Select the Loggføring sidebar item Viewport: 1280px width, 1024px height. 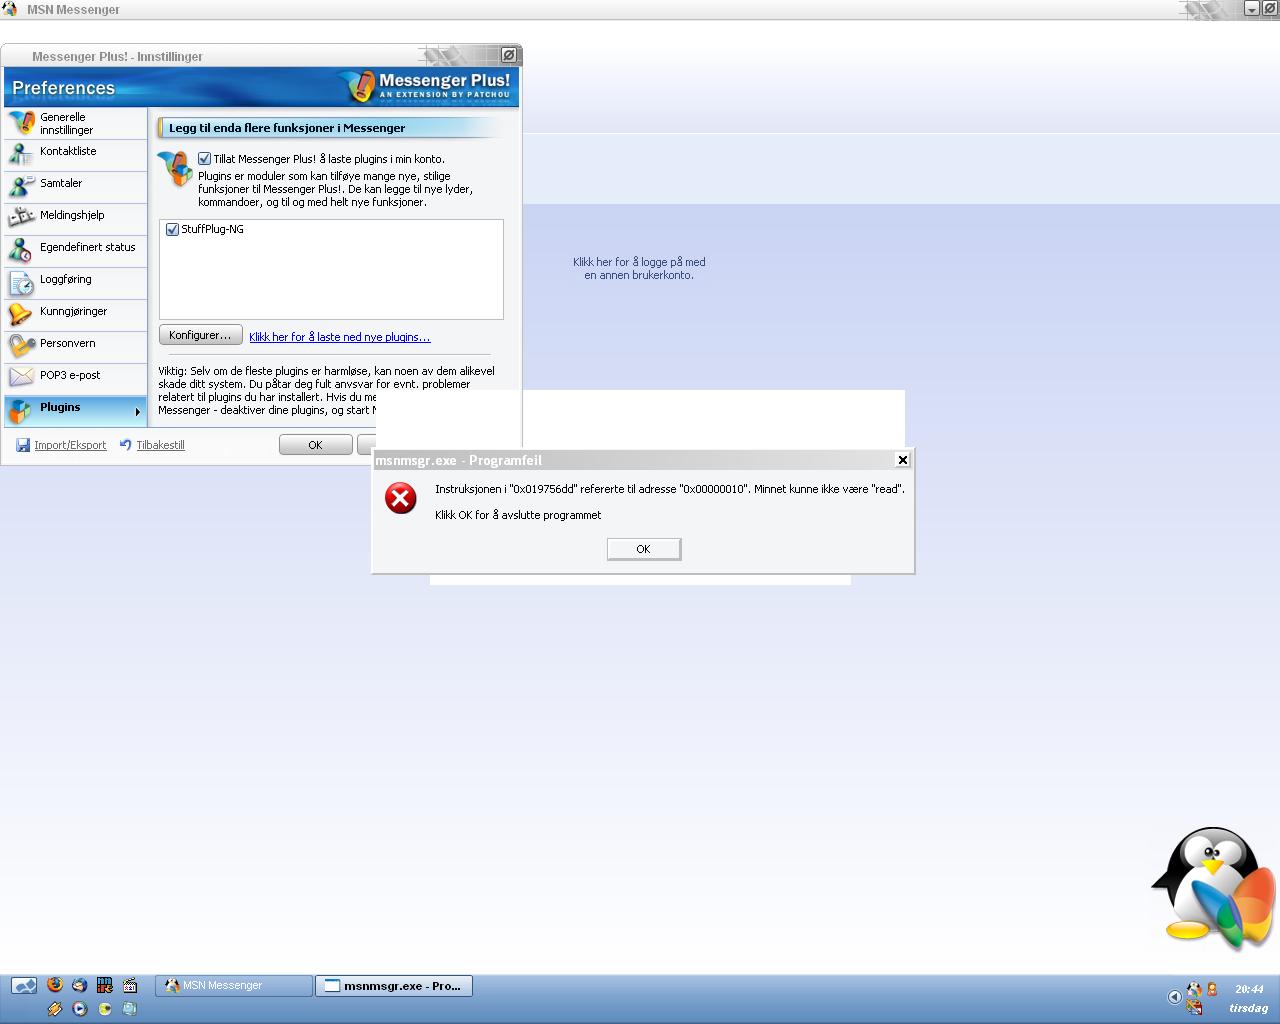click(75, 283)
